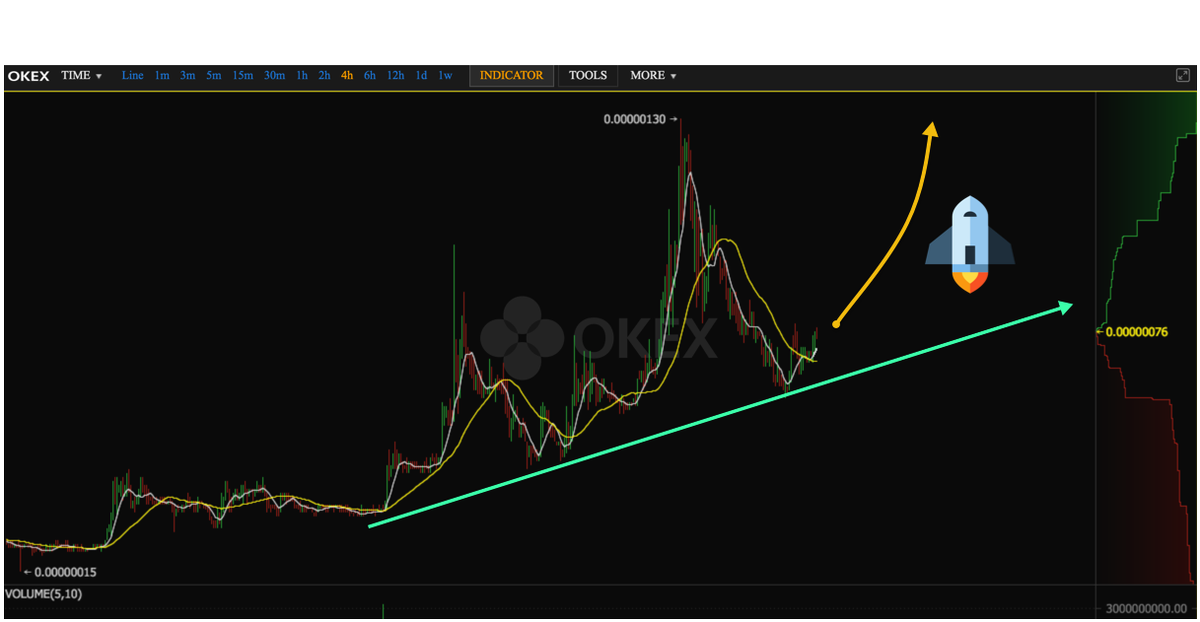The width and height of the screenshot is (1200, 622).
Task: Select the 15m interval
Action: pyautogui.click(x=243, y=75)
